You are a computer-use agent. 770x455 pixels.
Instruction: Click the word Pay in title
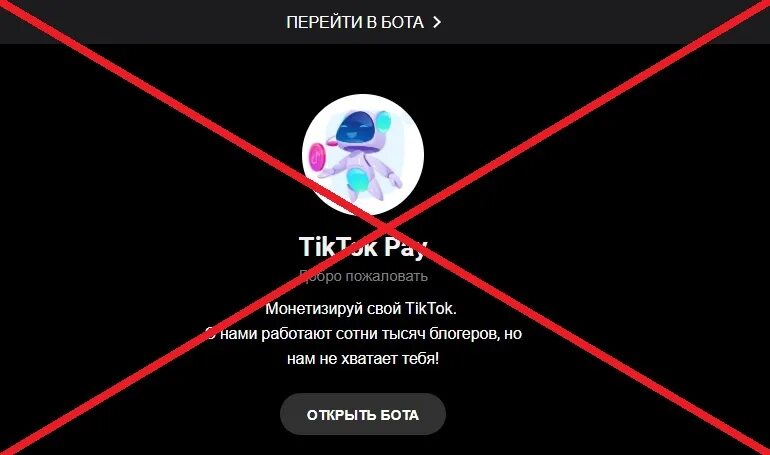pos(406,247)
